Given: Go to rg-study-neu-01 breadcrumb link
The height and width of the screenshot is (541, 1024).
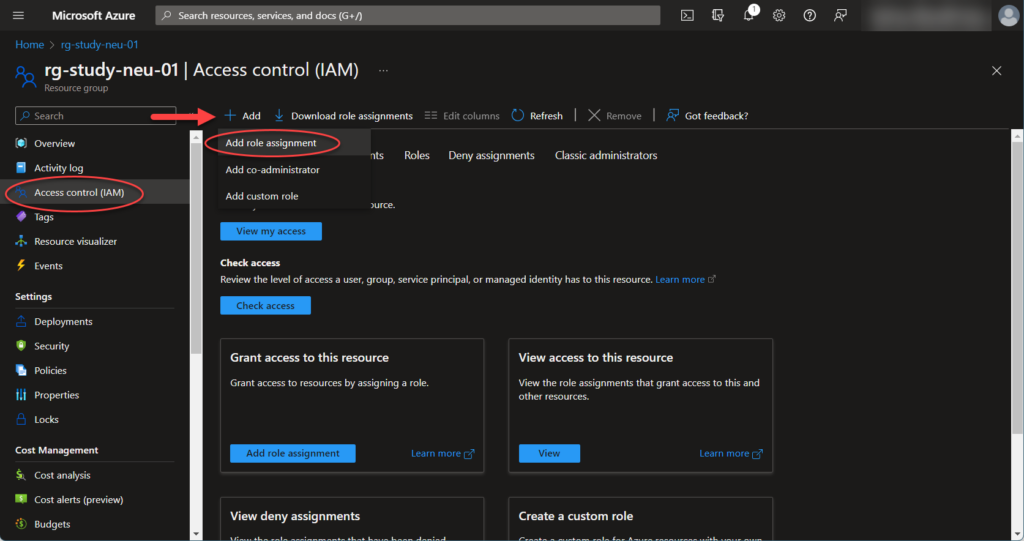Looking at the screenshot, I should point(99,44).
